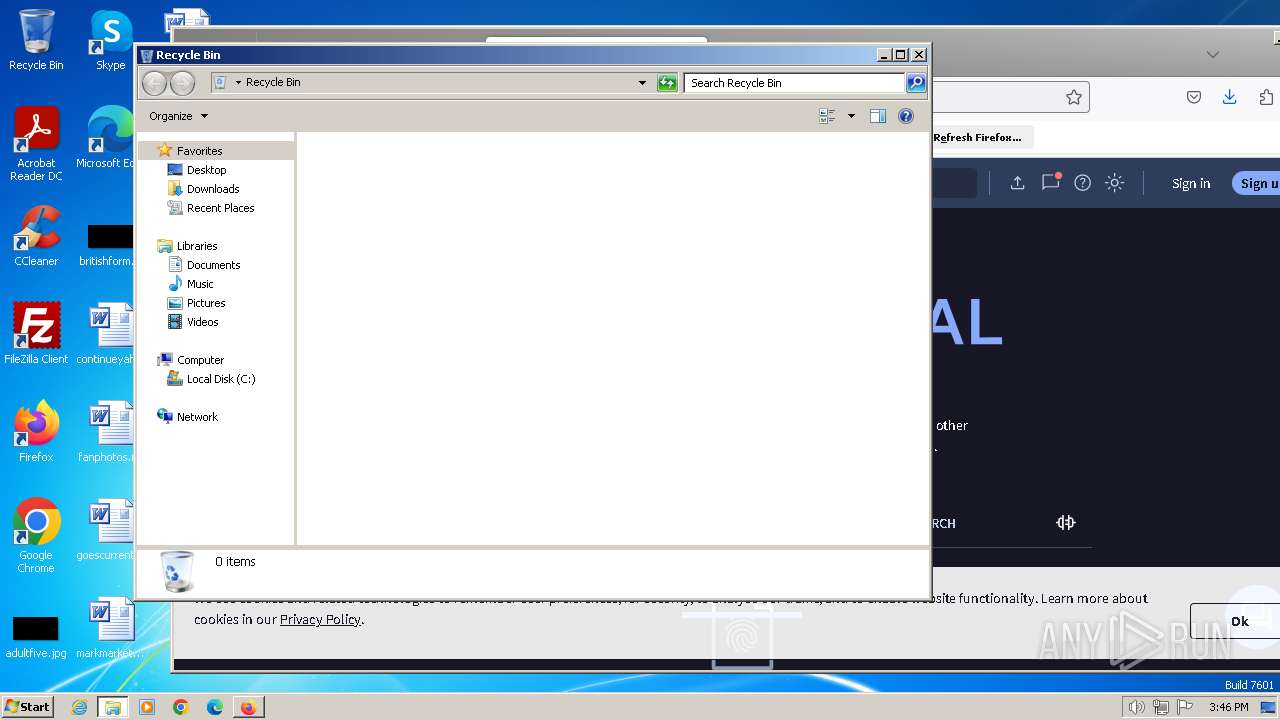Viewport: 1280px width, 720px height.
Task: Click the webpage help question icon
Action: (1082, 183)
